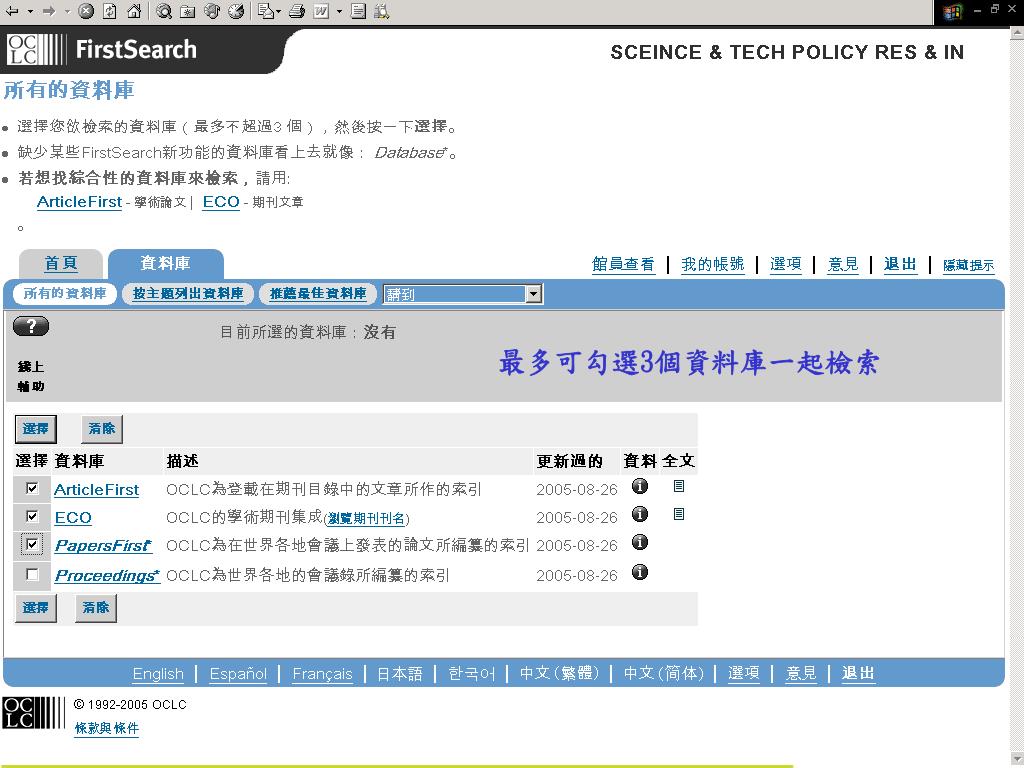Image resolution: width=1024 pixels, height=768 pixels.
Task: Click the Mail toolbar icon
Action: [264, 11]
